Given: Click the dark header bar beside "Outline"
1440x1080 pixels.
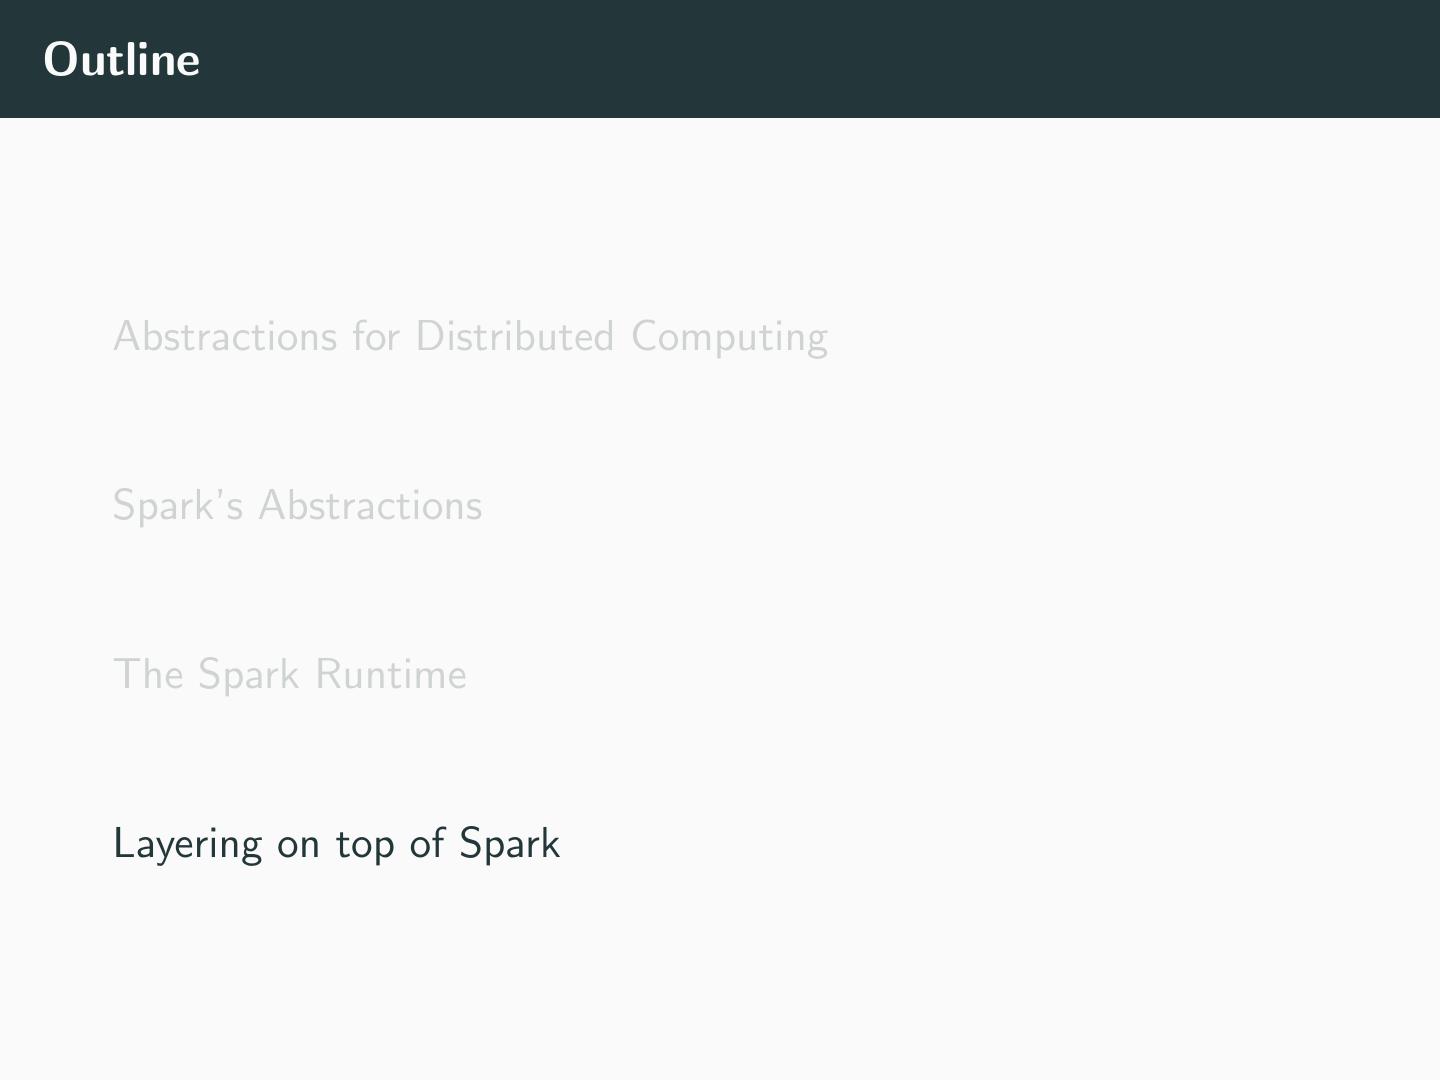Looking at the screenshot, I should coord(800,60).
